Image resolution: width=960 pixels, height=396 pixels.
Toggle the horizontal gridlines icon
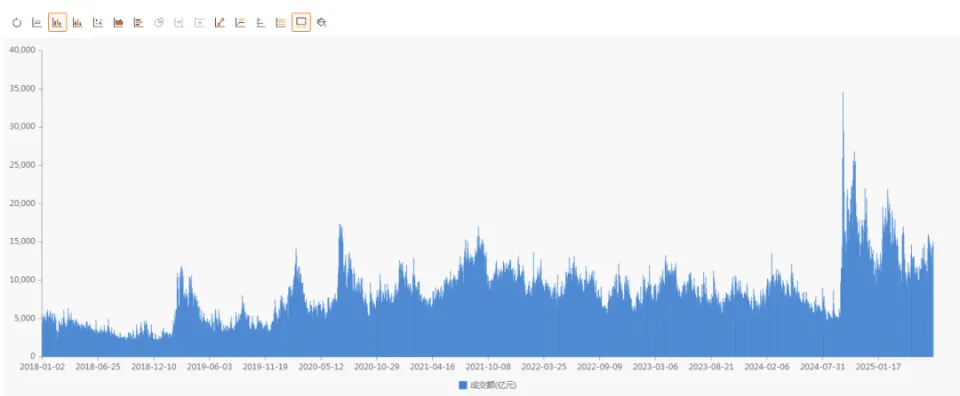pos(281,23)
